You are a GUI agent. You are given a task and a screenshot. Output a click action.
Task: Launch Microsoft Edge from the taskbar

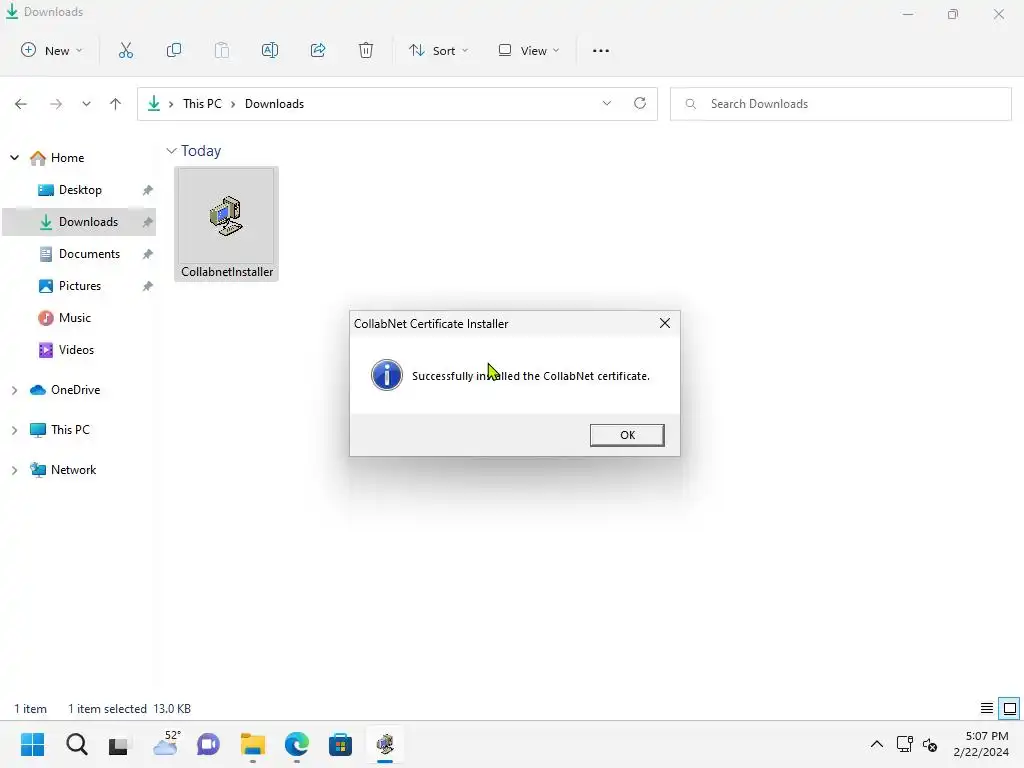tap(296, 744)
